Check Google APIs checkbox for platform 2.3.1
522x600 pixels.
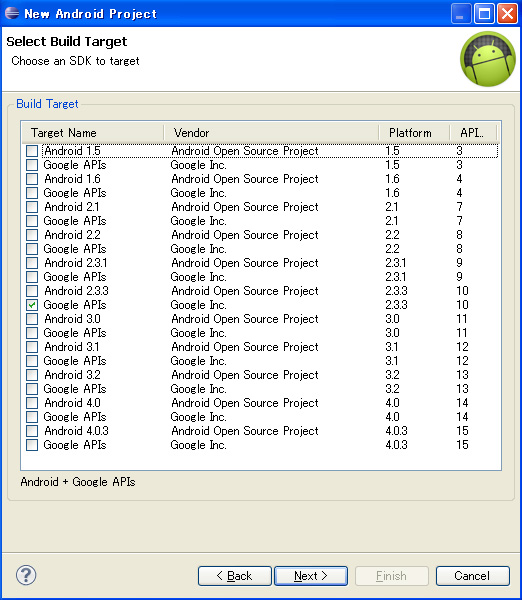click(x=32, y=277)
